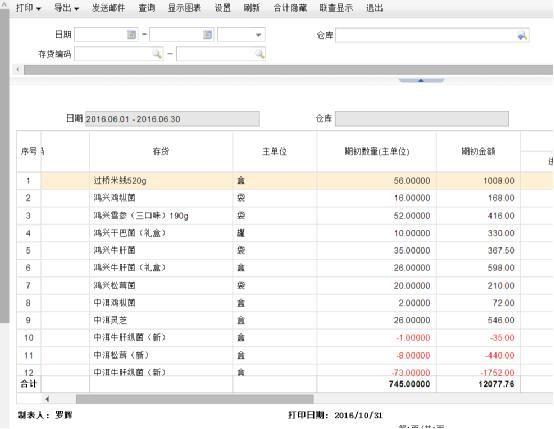Click the first 存货编码 search icon
This screenshot has height=429, width=554.
tap(157, 54)
